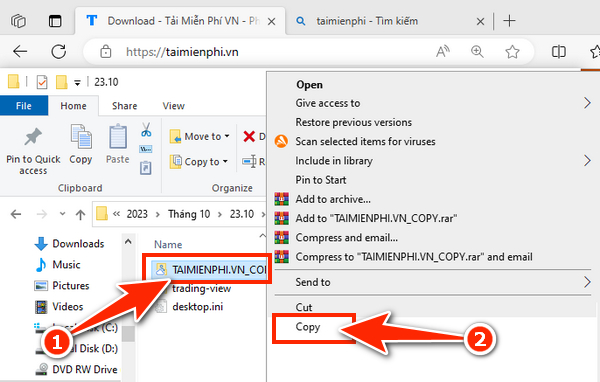Click the Cut scissors icon in ribbon
This screenshot has height=382, width=600.
click(x=146, y=130)
